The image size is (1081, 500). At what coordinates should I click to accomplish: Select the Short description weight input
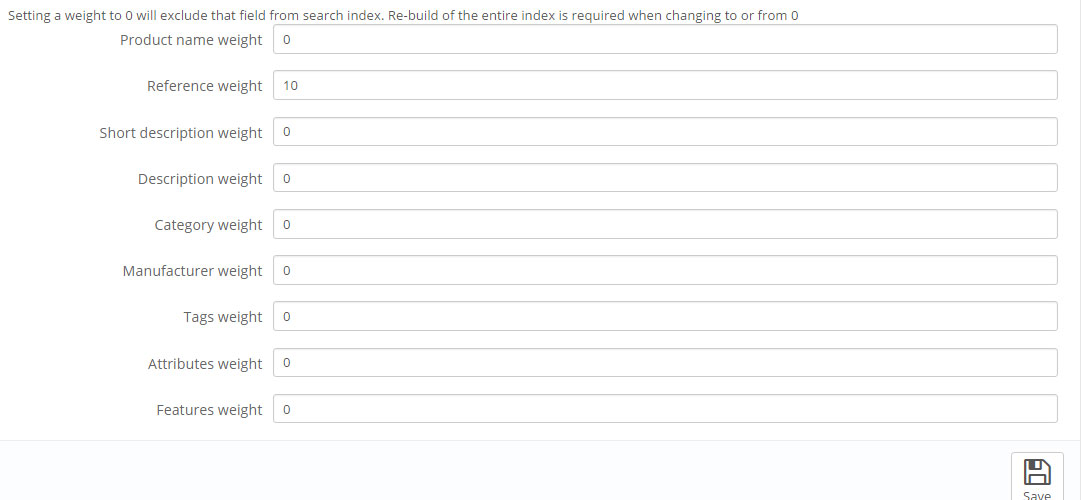coord(664,132)
